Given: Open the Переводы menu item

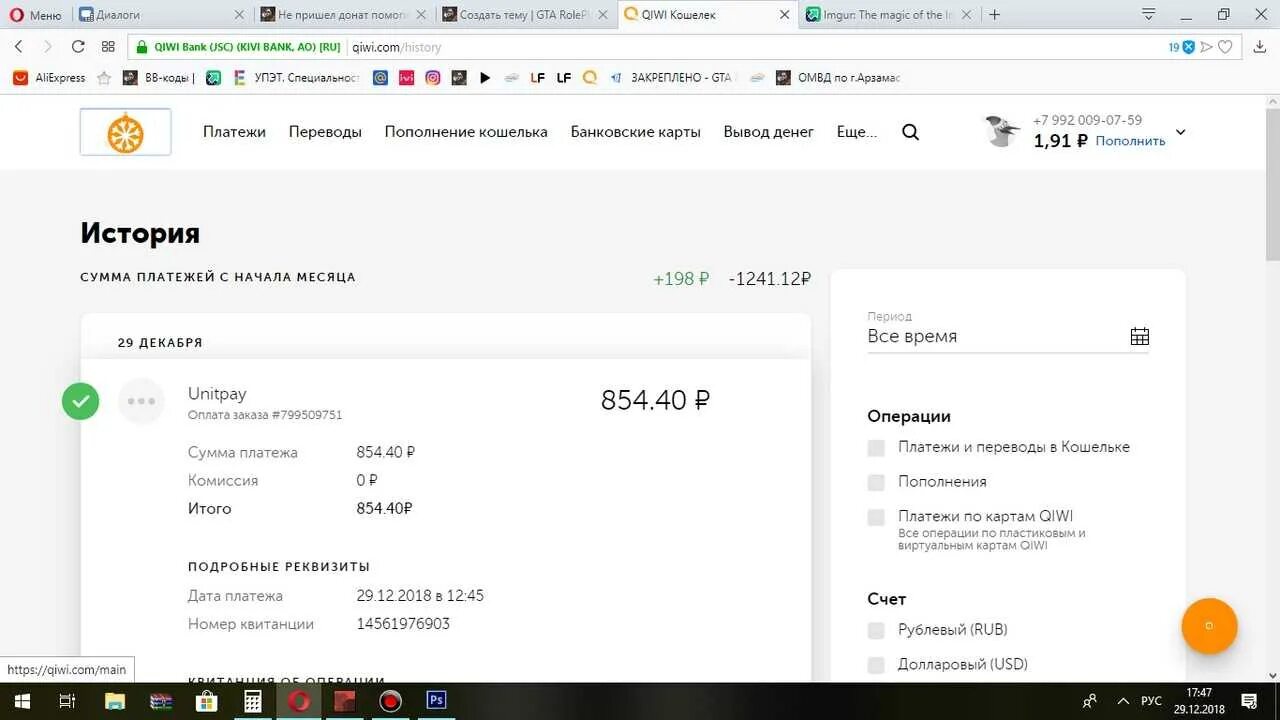Looking at the screenshot, I should 325,132.
